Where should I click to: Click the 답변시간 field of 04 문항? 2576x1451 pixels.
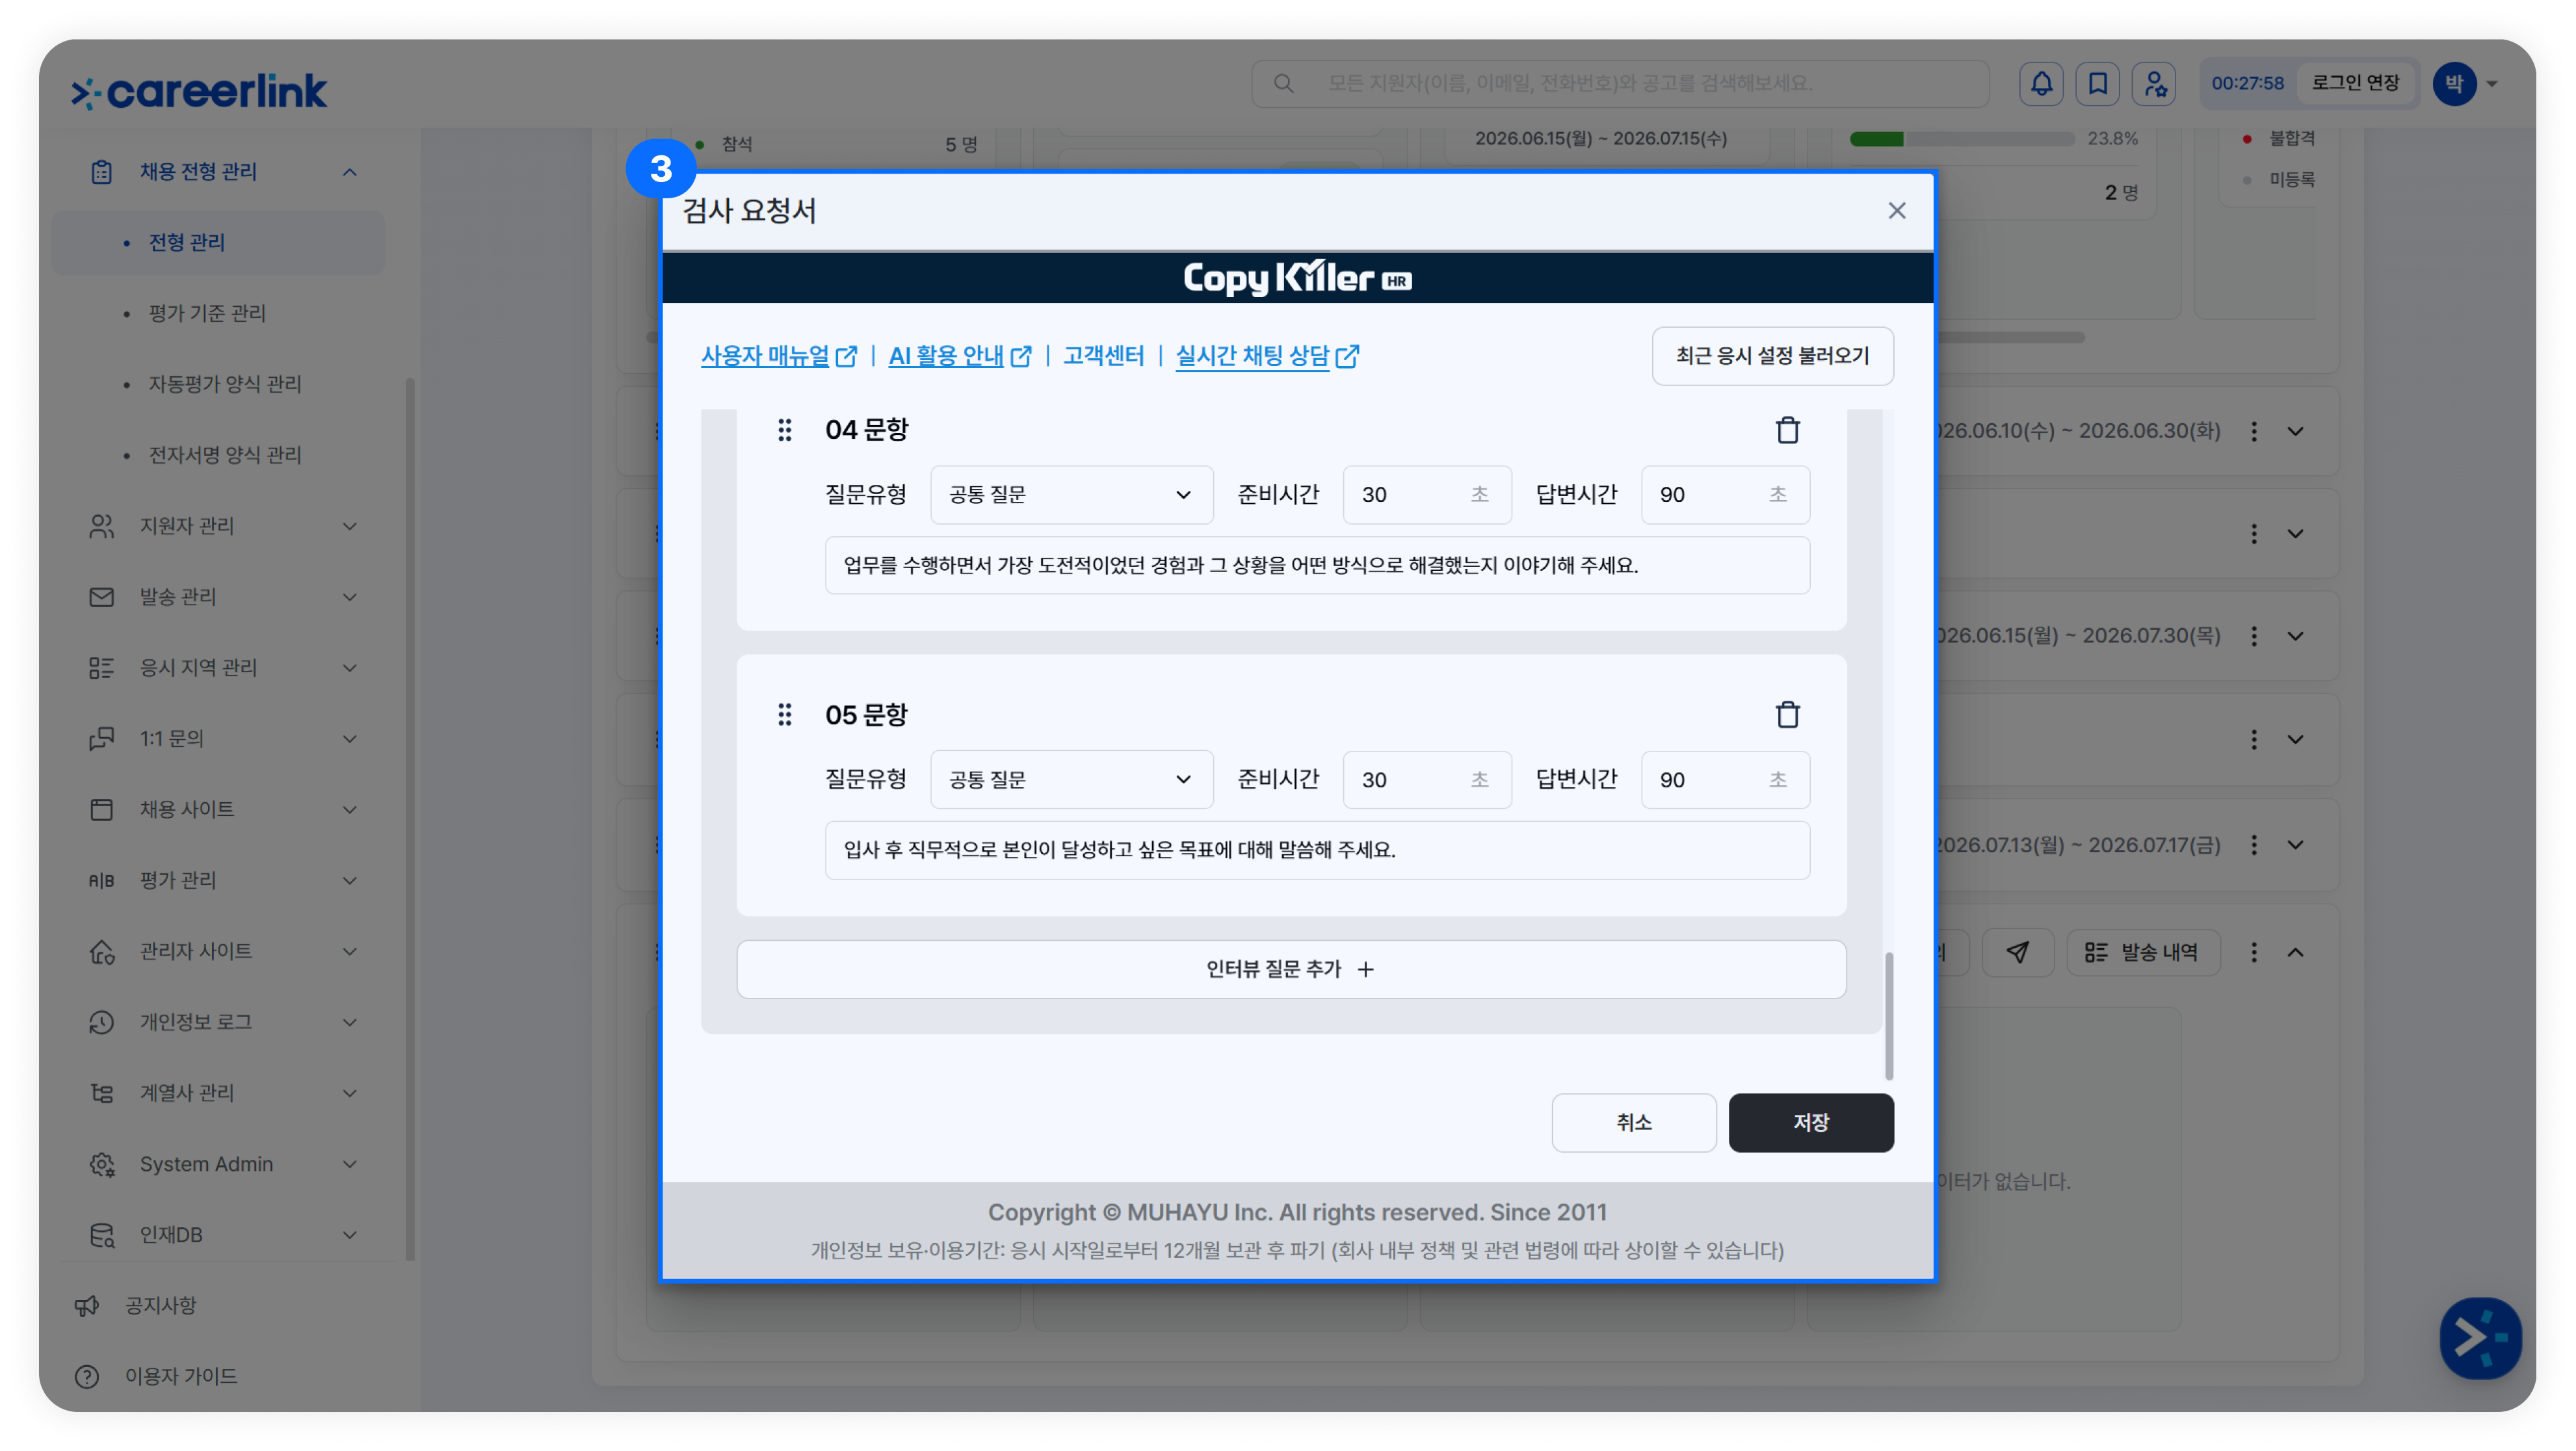pyautogui.click(x=1725, y=495)
